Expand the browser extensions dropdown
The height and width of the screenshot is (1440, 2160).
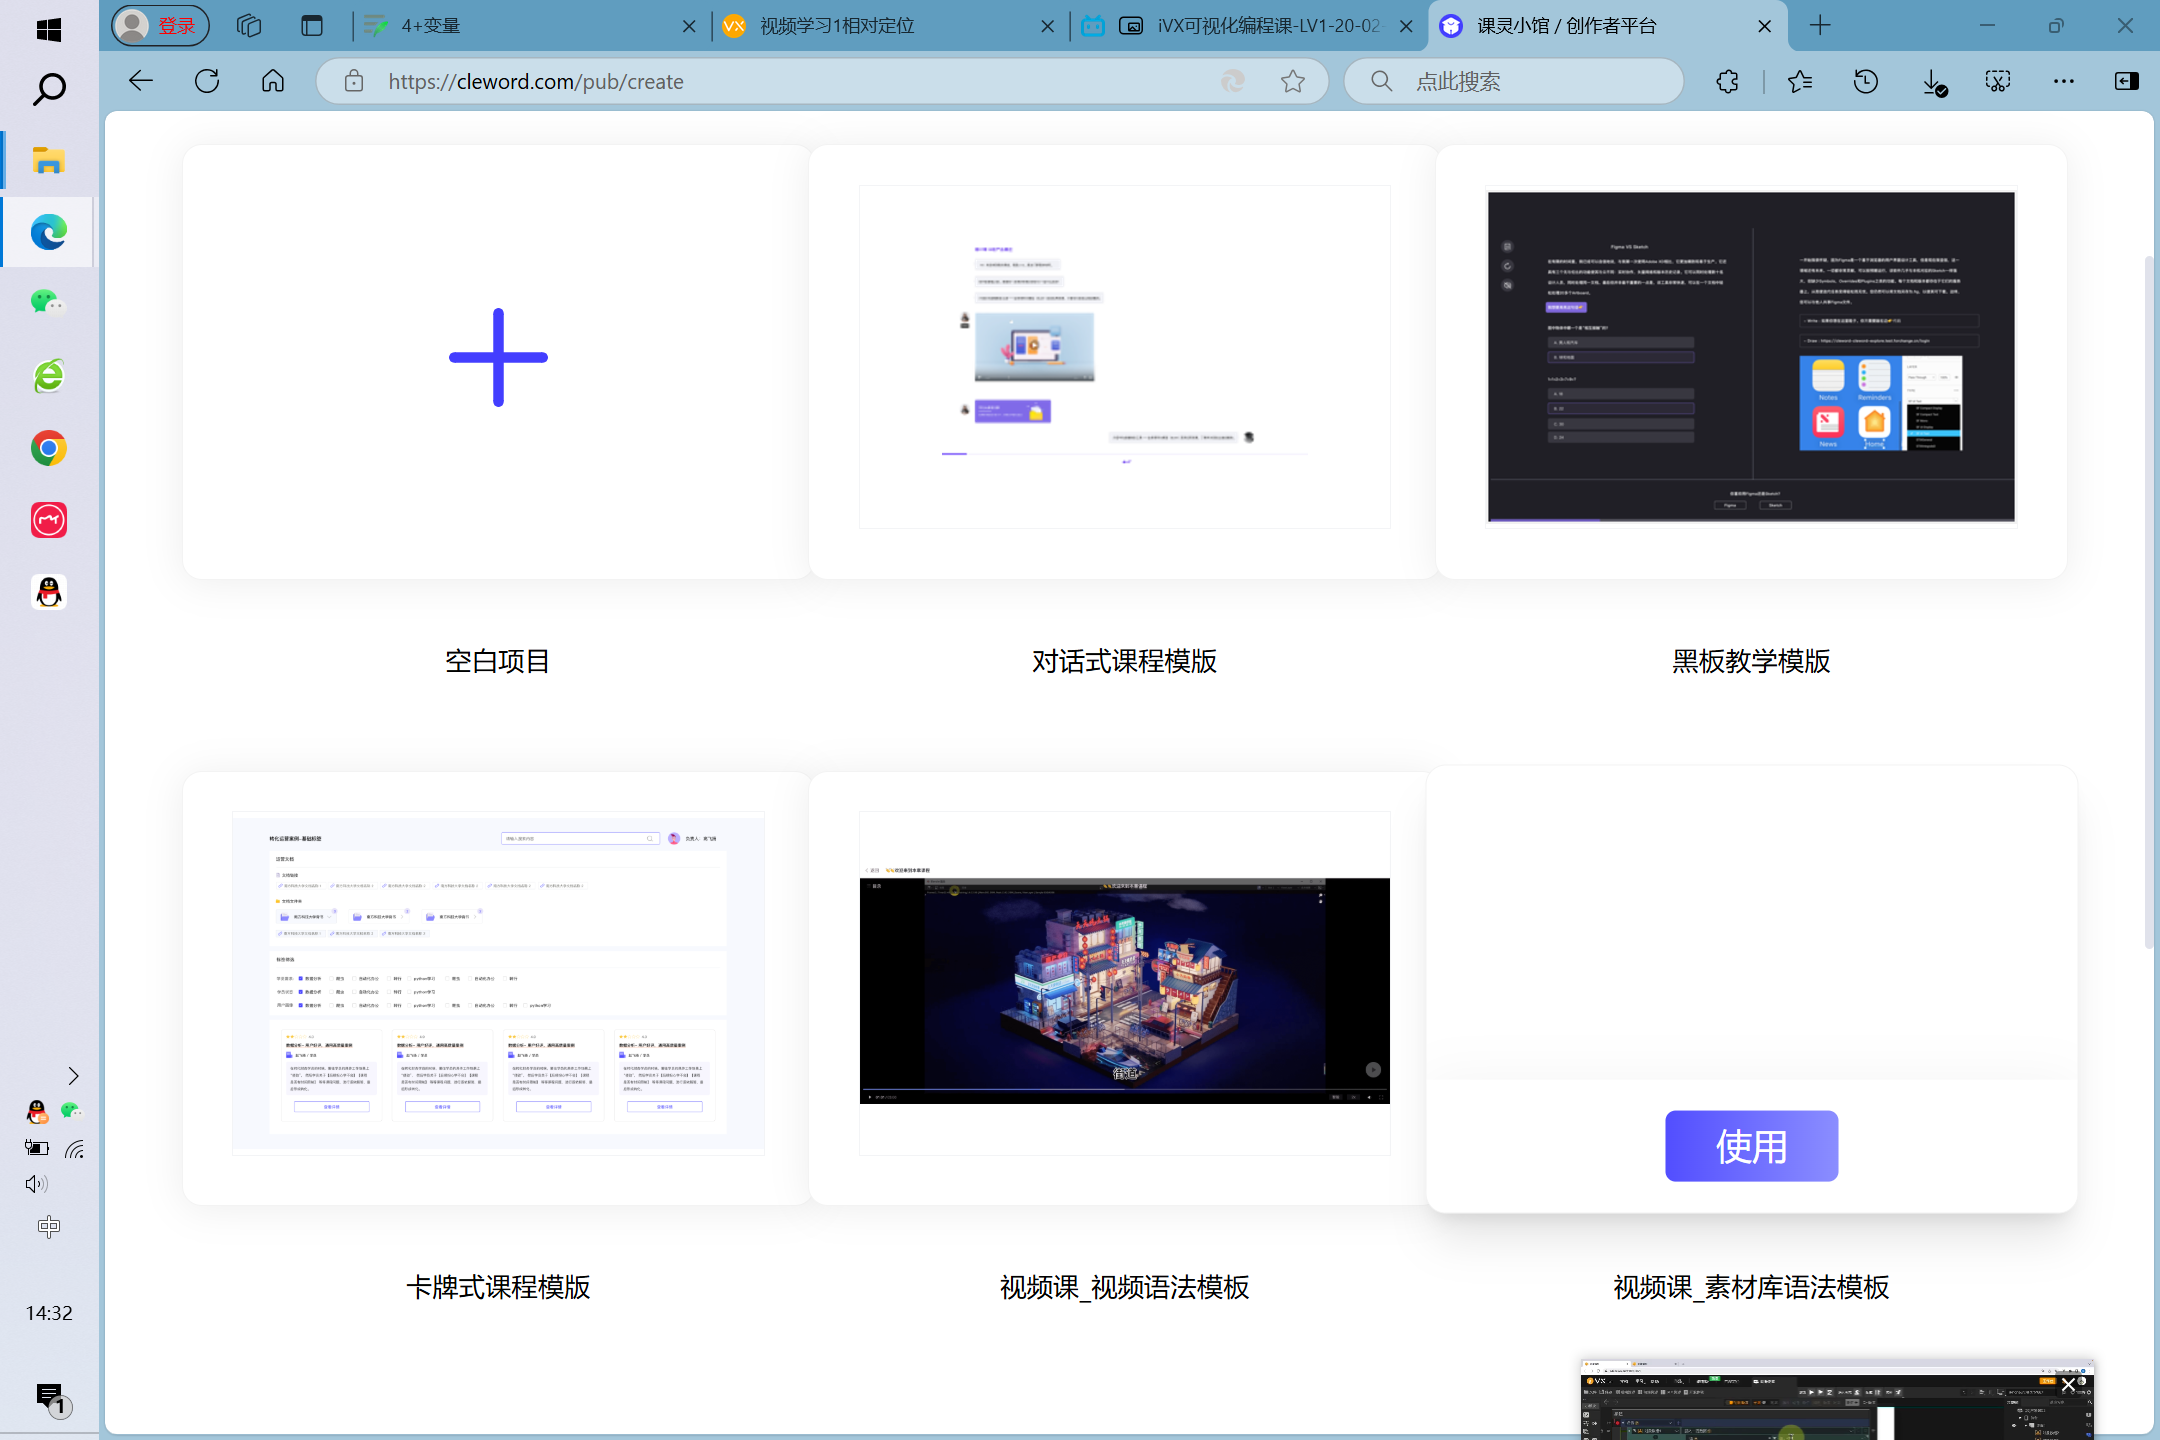(x=1728, y=80)
